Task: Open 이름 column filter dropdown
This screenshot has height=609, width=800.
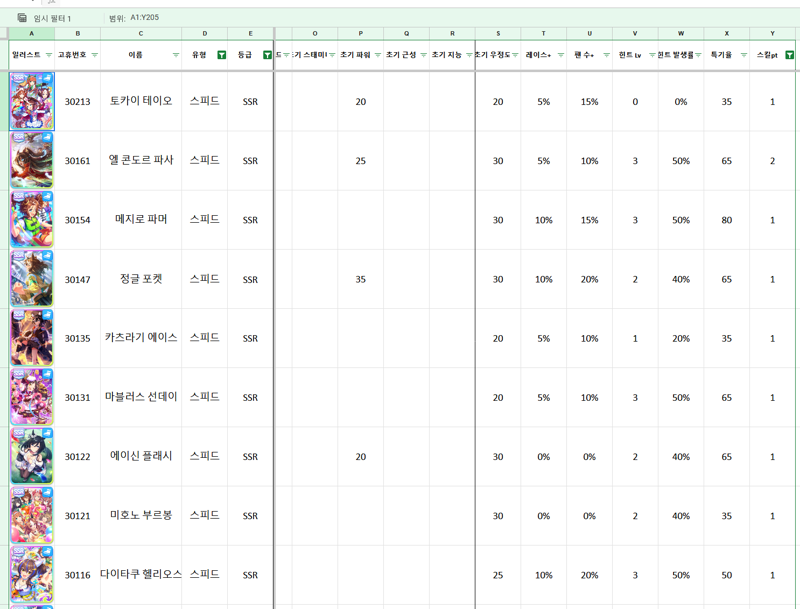Action: coord(176,55)
